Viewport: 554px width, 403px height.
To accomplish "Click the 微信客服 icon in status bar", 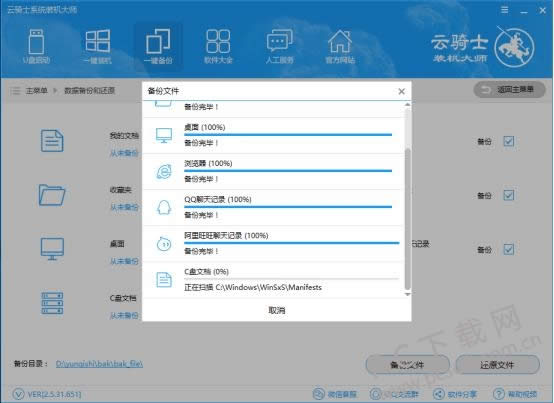I will pyautogui.click(x=319, y=394).
